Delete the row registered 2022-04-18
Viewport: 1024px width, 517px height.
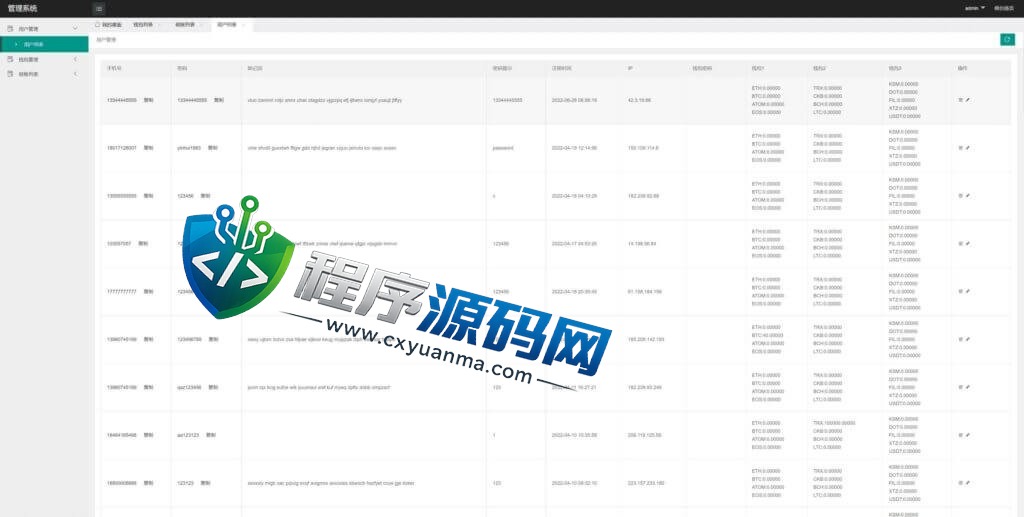point(960,196)
